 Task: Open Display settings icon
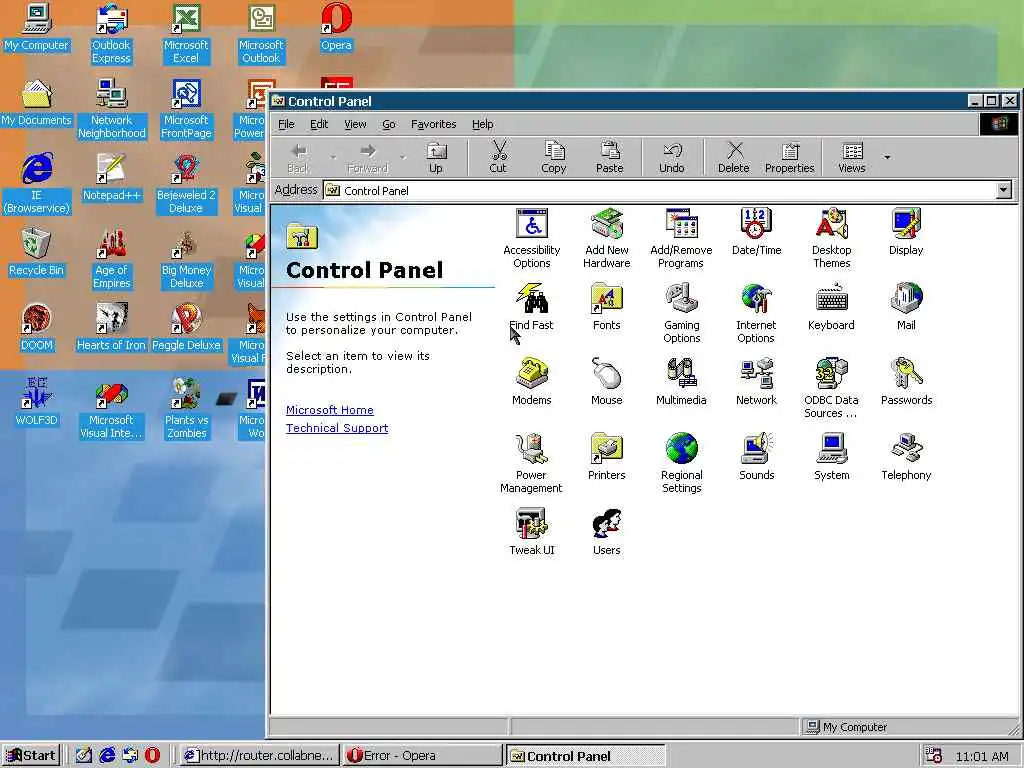pos(906,231)
